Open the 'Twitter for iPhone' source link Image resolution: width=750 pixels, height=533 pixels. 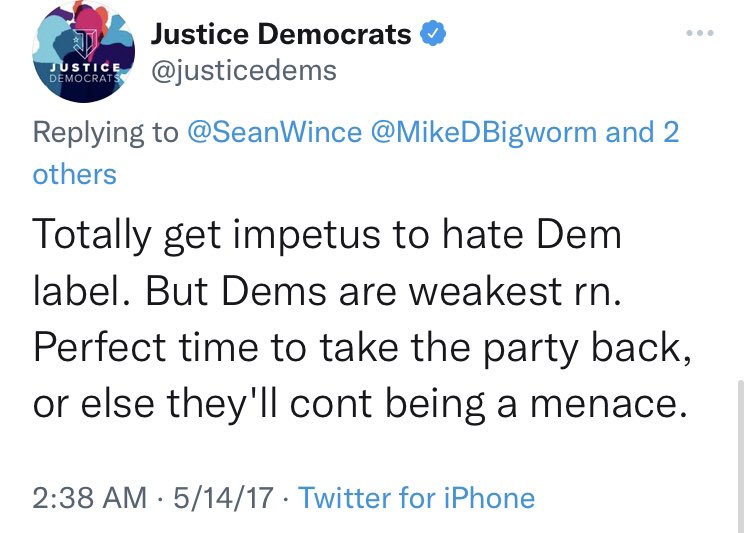click(x=417, y=497)
